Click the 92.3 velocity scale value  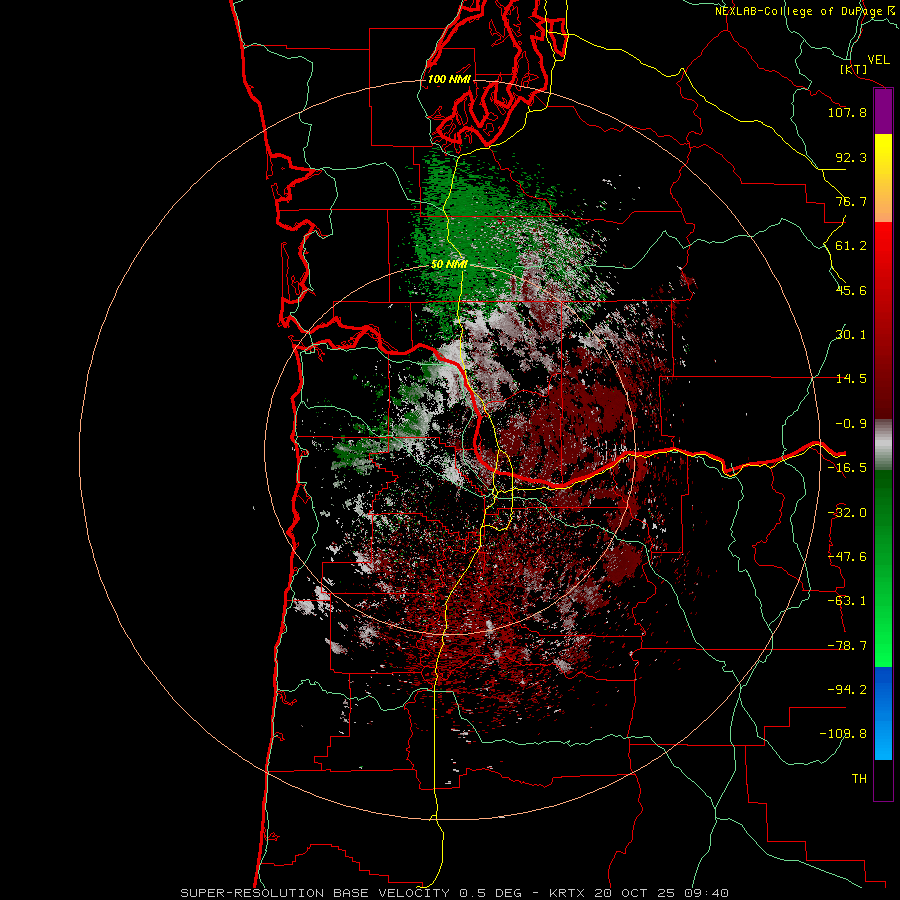point(851,157)
